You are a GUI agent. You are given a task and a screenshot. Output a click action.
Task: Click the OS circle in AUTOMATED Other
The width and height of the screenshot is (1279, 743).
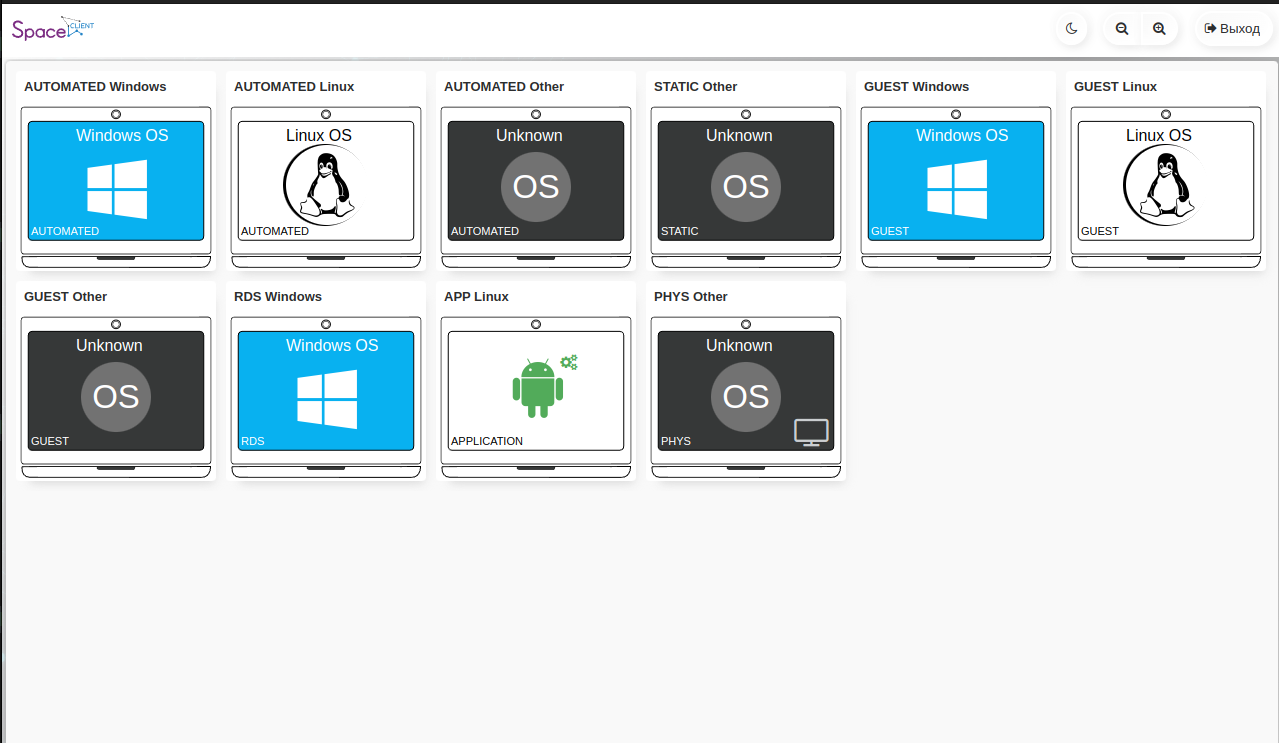[536, 187]
